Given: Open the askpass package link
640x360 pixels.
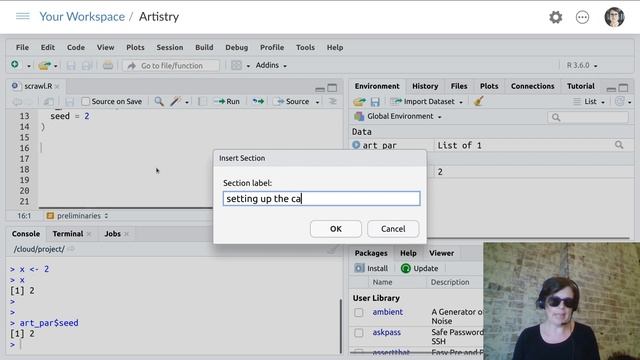Looking at the screenshot, I should click(x=386, y=332).
